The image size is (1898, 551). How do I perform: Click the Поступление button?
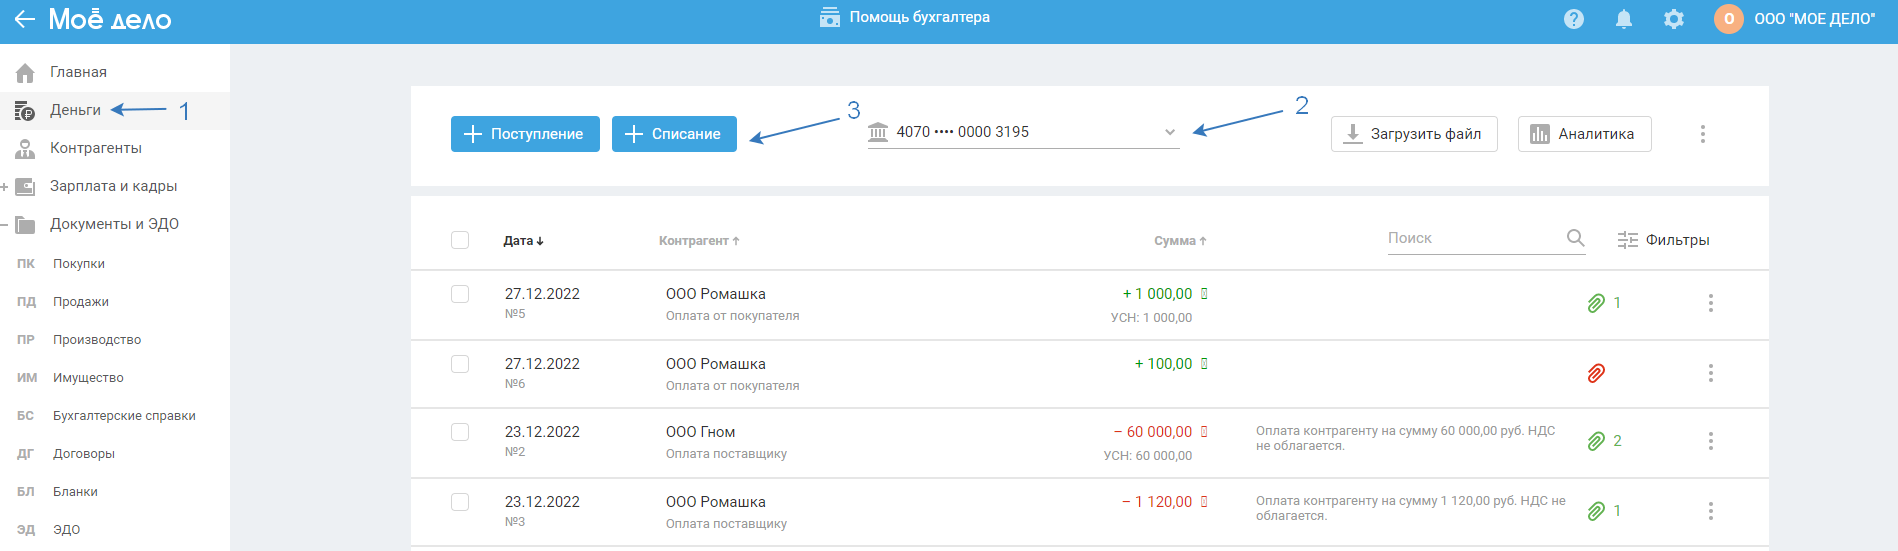click(525, 134)
